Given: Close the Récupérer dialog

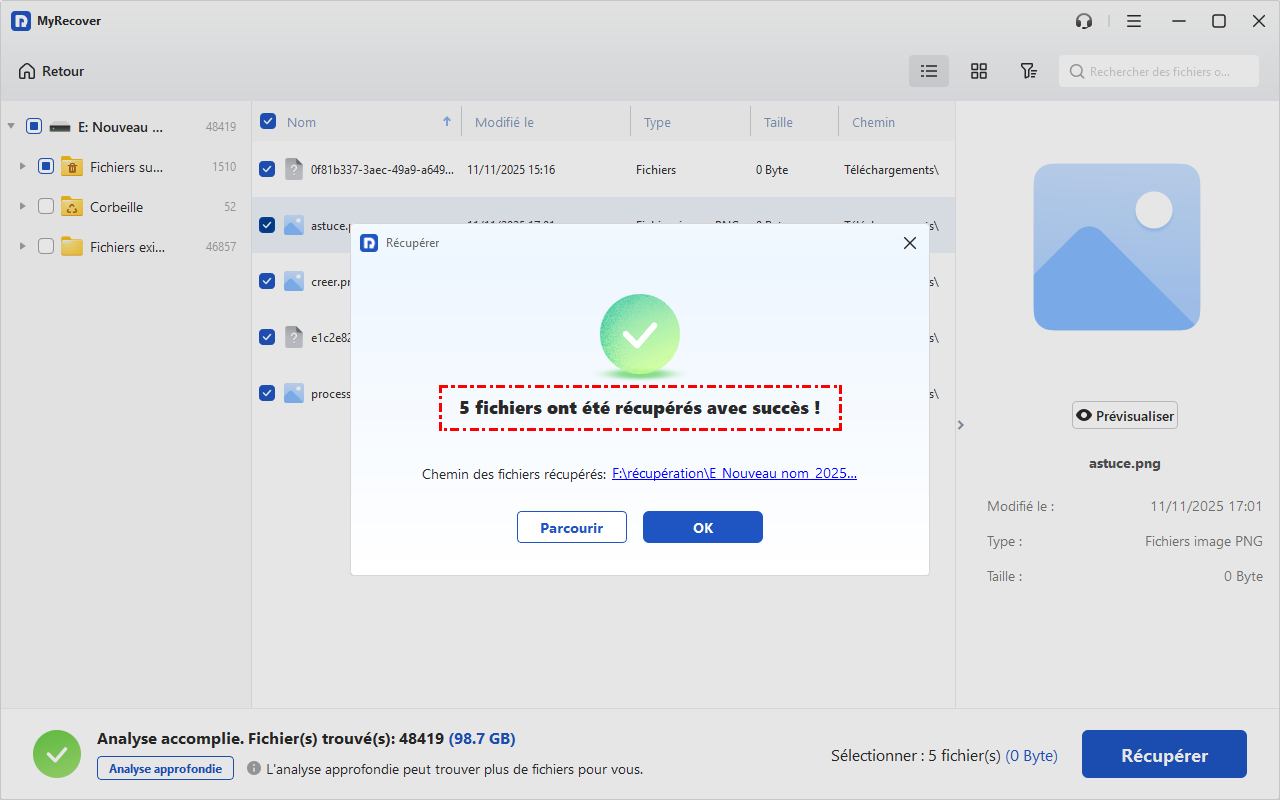Looking at the screenshot, I should tap(909, 243).
